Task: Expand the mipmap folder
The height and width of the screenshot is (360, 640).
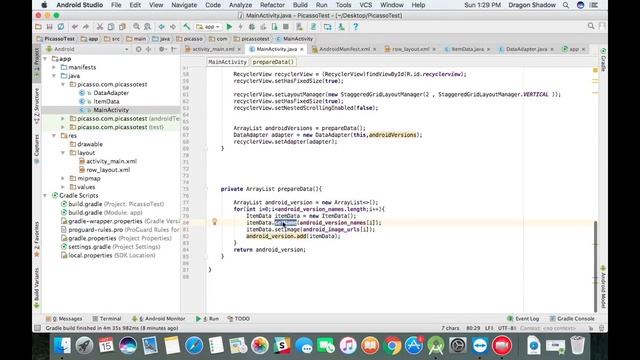Action: [63, 178]
